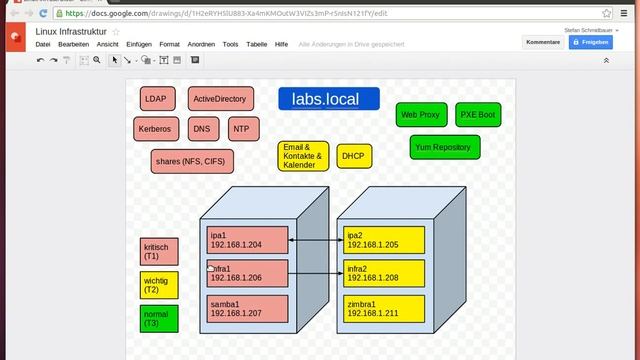
Task: Select the Email & Kontakte & Kalender box
Action: [x=303, y=156]
